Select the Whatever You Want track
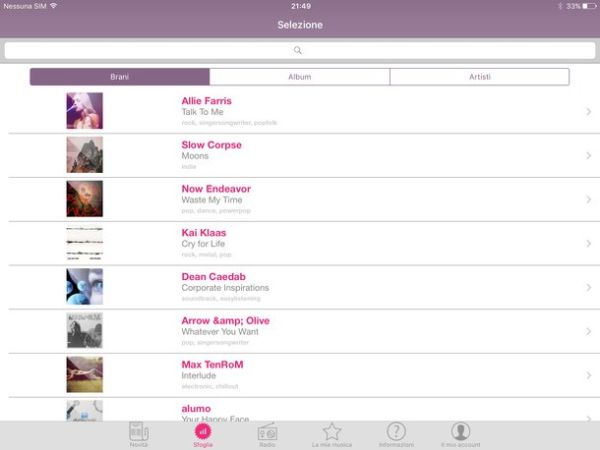Viewport: 600px width, 450px height. tap(220, 332)
